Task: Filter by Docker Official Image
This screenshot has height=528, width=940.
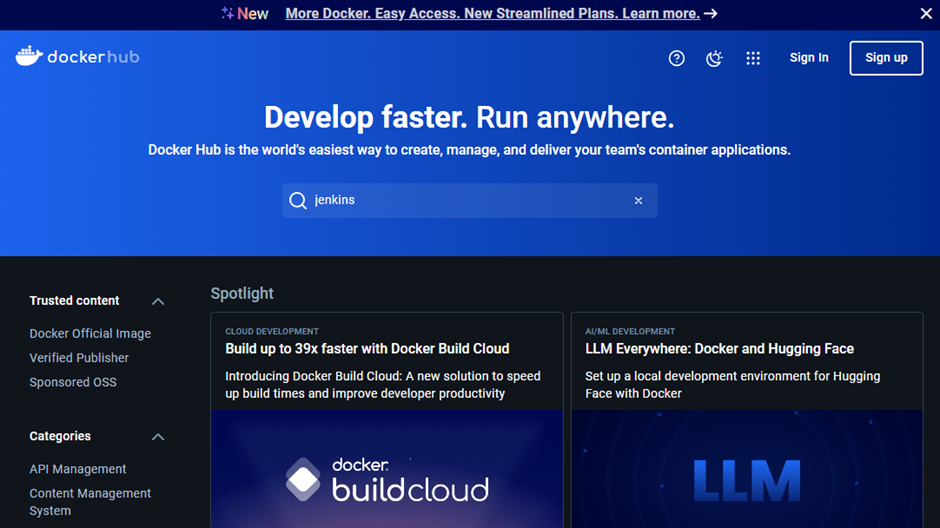Action: (x=90, y=333)
